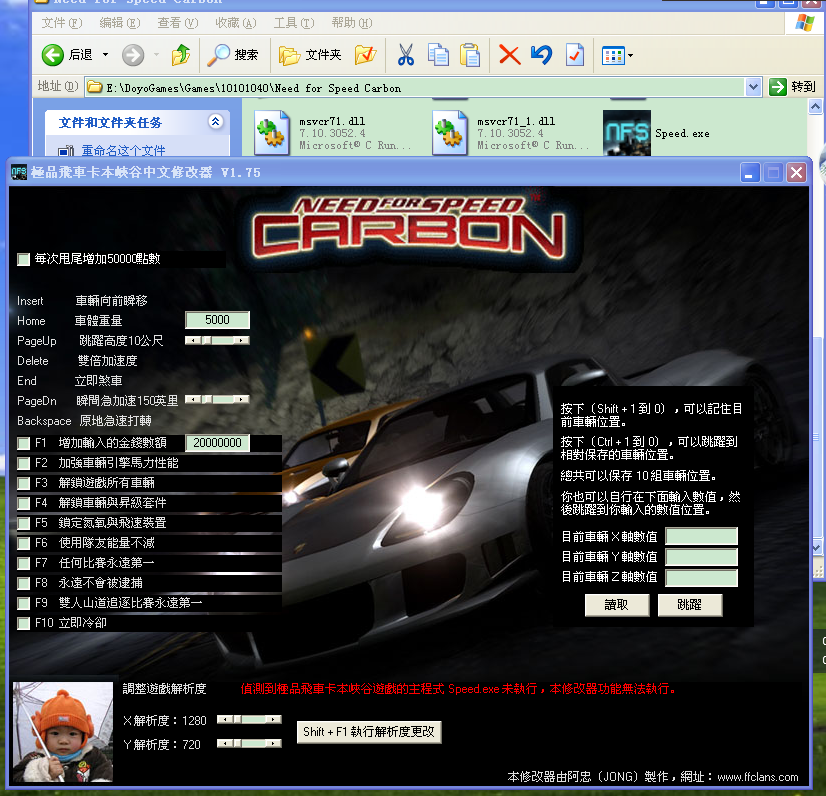Open the 帮助(H) menu
This screenshot has width=826, height=796.
(352, 23)
